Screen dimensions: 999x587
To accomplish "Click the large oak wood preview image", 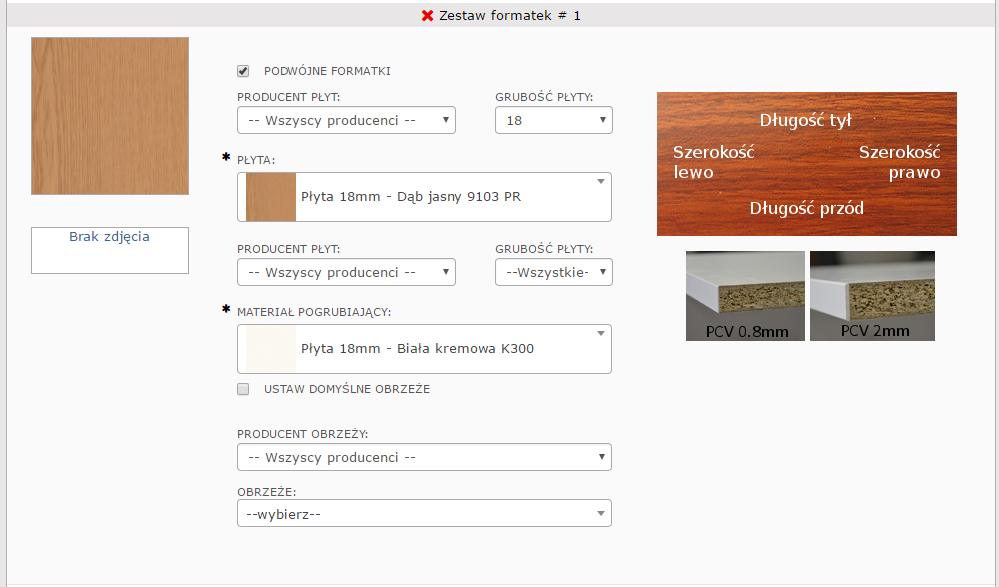I will [x=110, y=116].
